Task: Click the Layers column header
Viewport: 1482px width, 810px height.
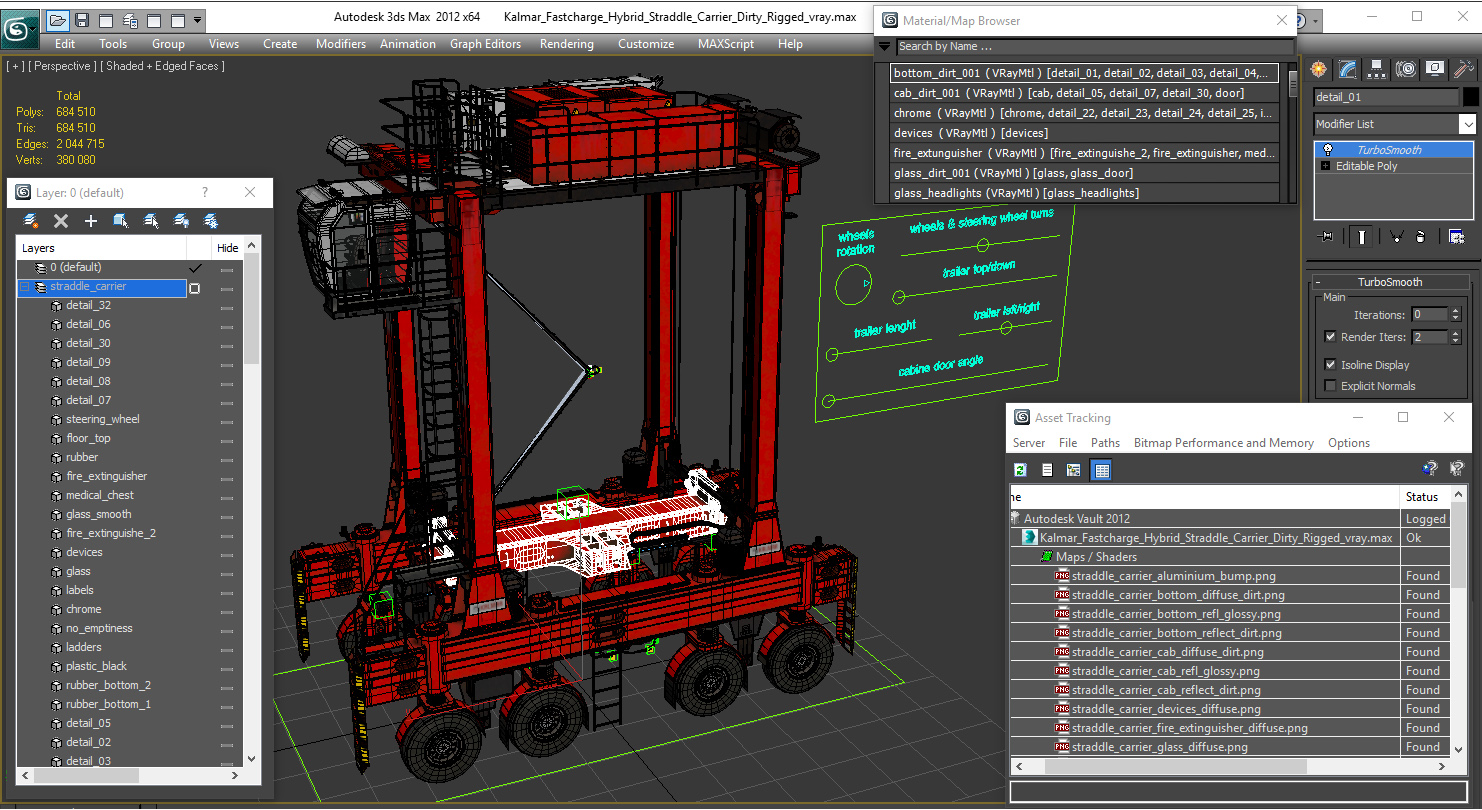Action: [x=102, y=248]
